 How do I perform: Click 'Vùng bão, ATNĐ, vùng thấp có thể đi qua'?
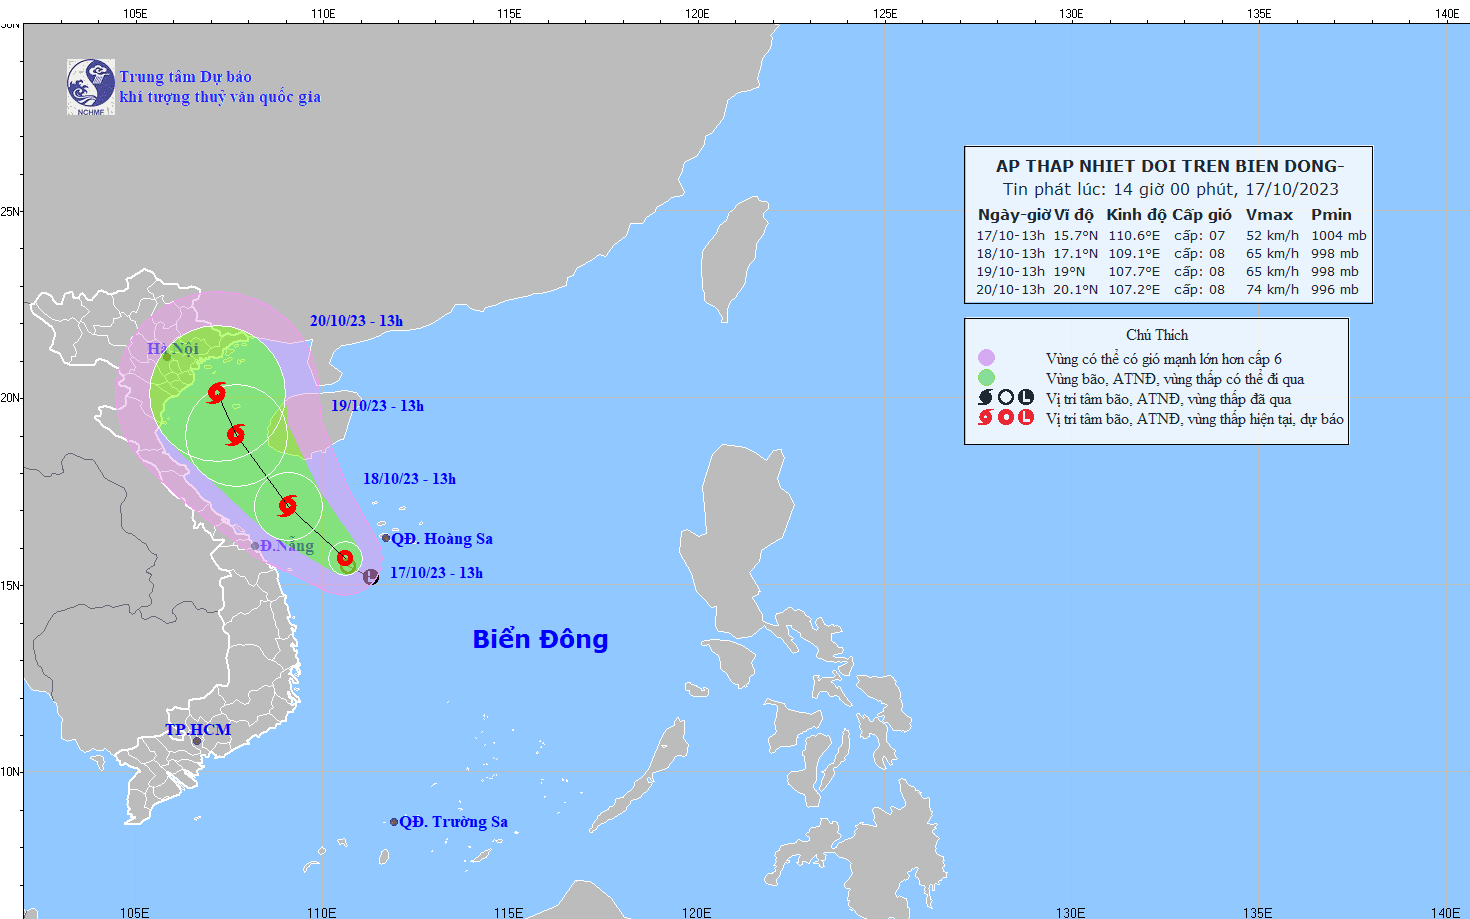click(1175, 379)
